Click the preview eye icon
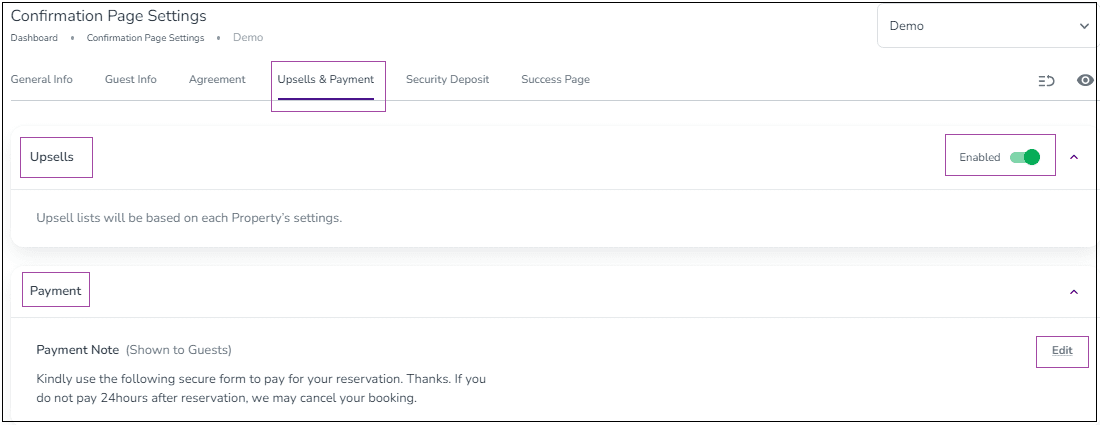Screen dimensions: 1100x425 [x=1085, y=80]
